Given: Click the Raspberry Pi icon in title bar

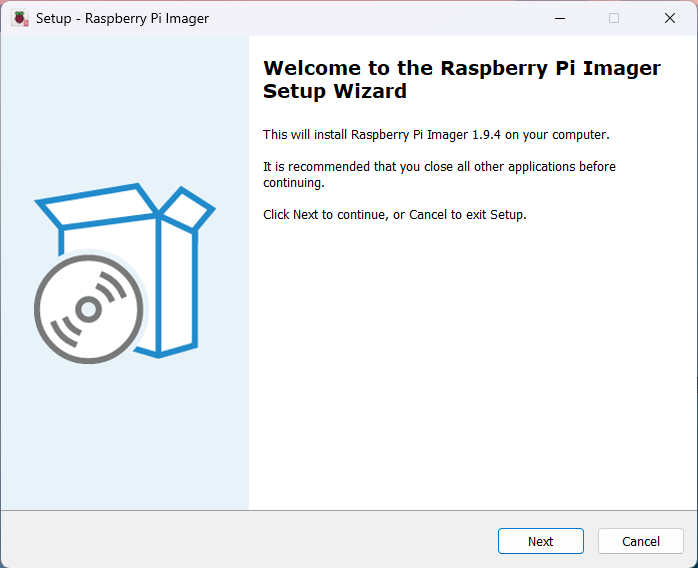Looking at the screenshot, I should pos(20,18).
